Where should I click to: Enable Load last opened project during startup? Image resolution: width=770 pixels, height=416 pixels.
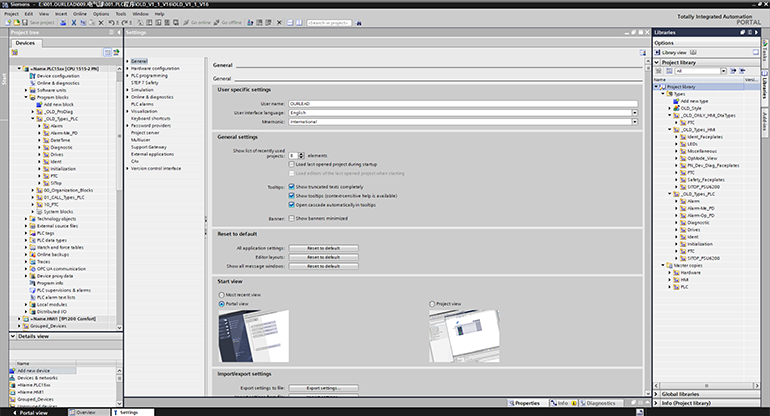pyautogui.click(x=291, y=164)
